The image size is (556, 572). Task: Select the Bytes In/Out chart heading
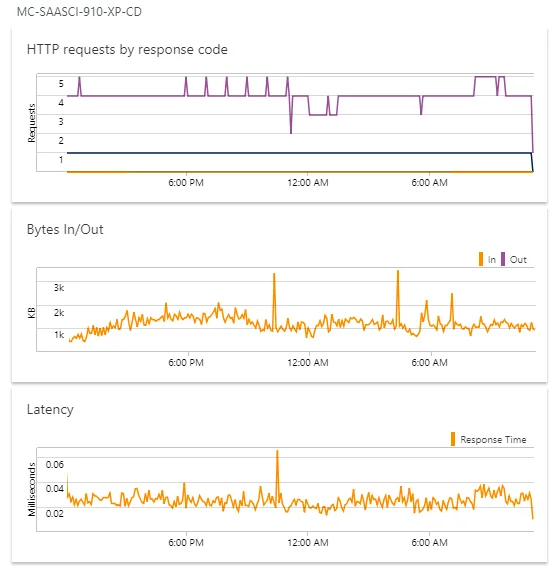coord(65,229)
